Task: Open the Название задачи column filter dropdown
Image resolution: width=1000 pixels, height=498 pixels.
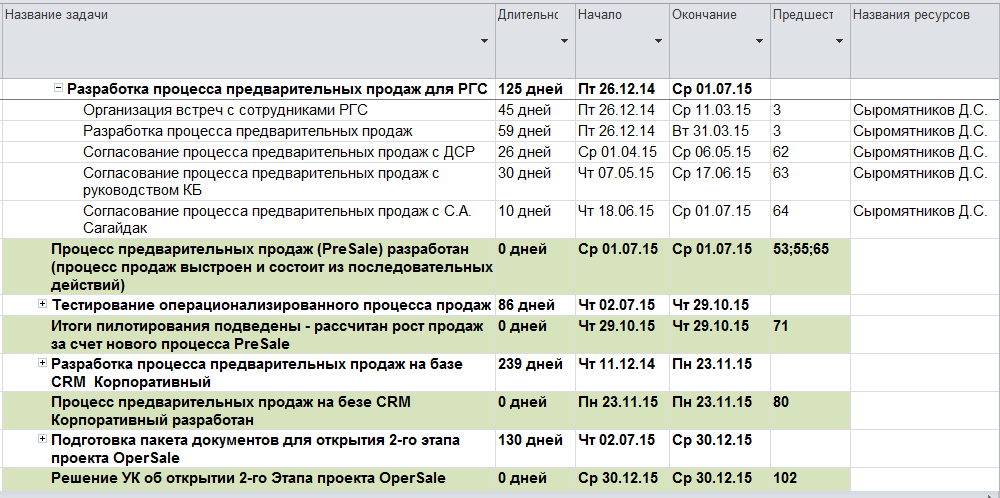Action: coord(484,41)
